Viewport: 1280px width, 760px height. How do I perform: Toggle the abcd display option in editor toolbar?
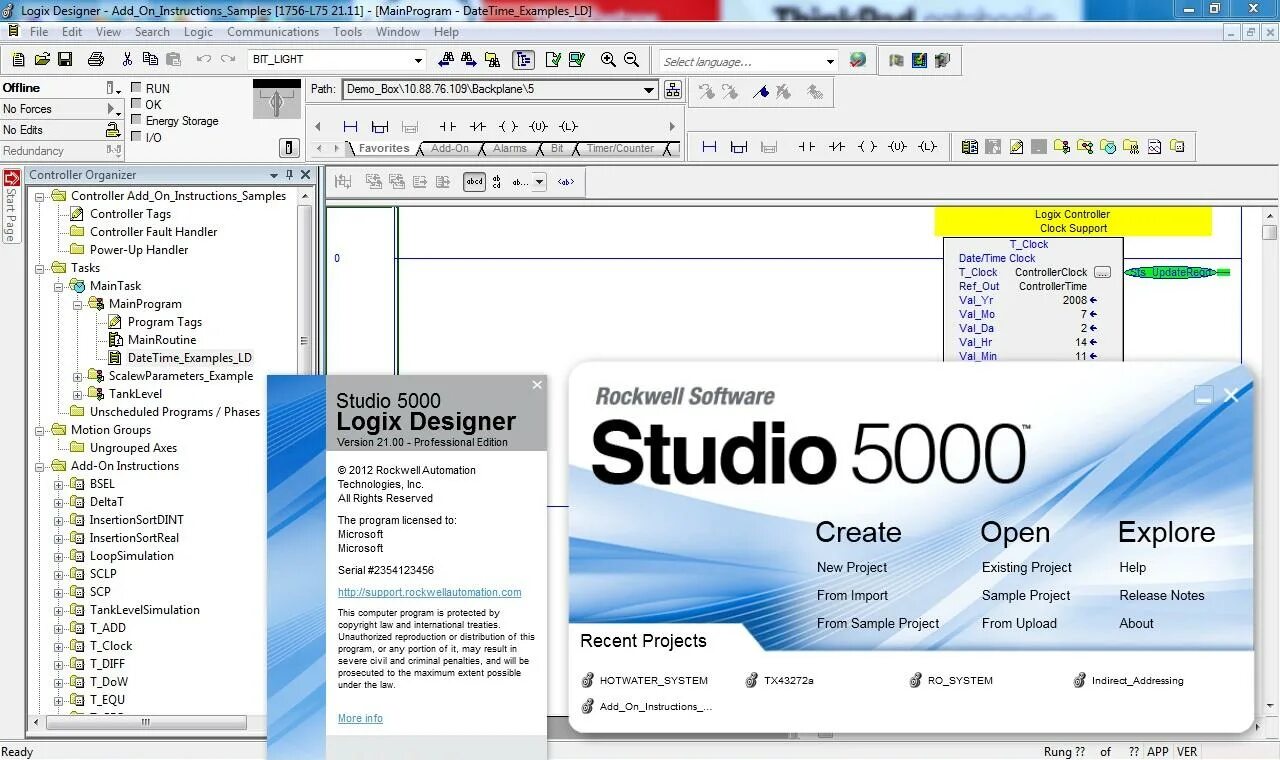(474, 182)
